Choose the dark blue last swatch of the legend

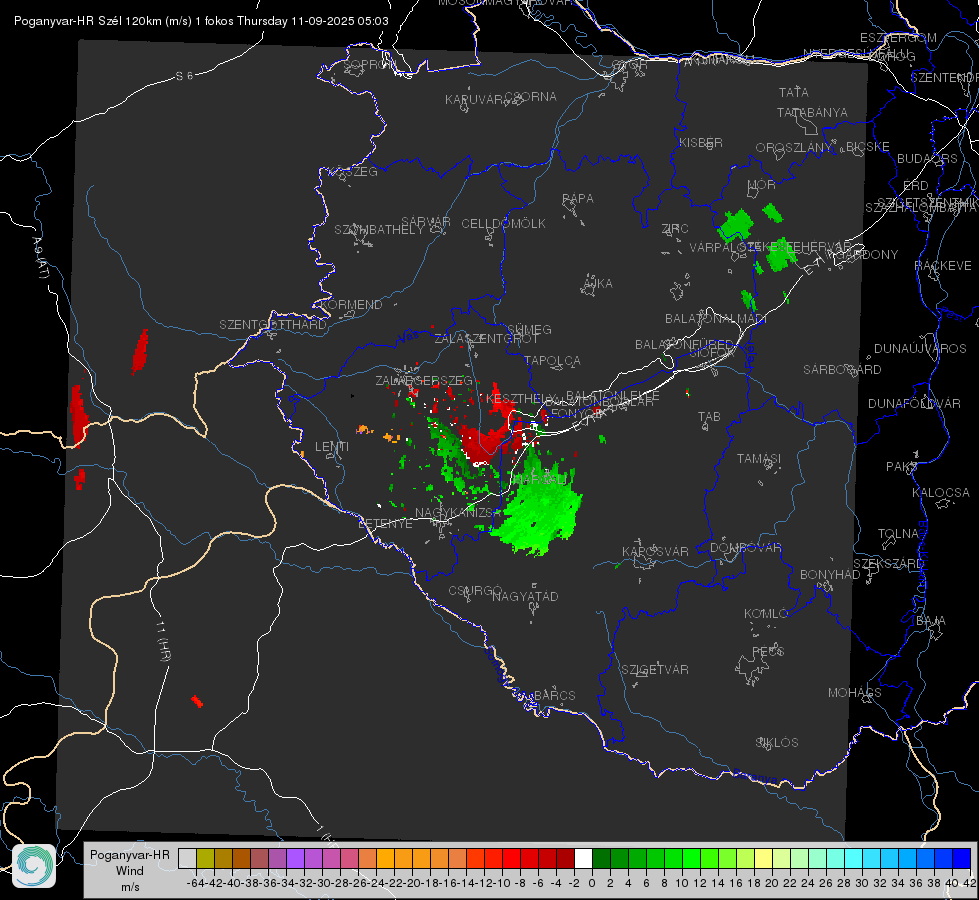tap(962, 858)
